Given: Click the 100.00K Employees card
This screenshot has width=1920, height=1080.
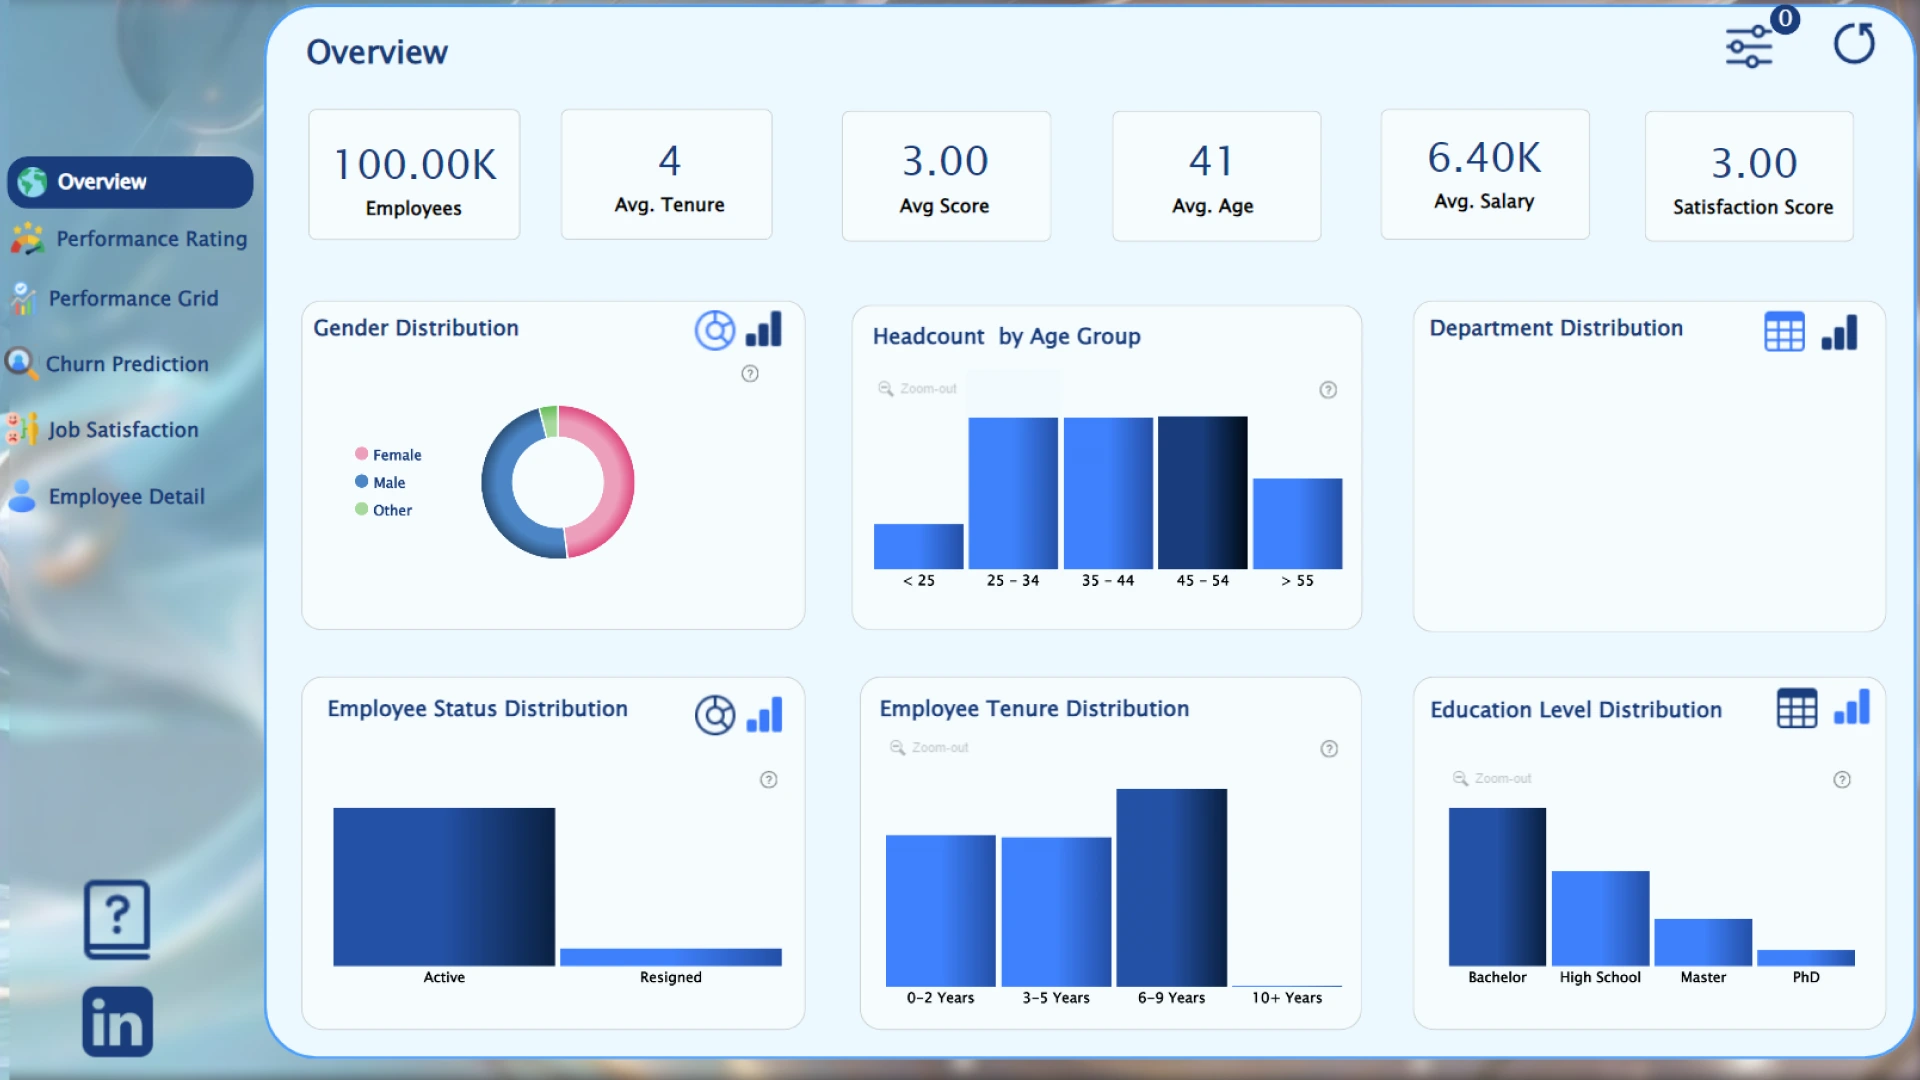Looking at the screenshot, I should point(414,175).
